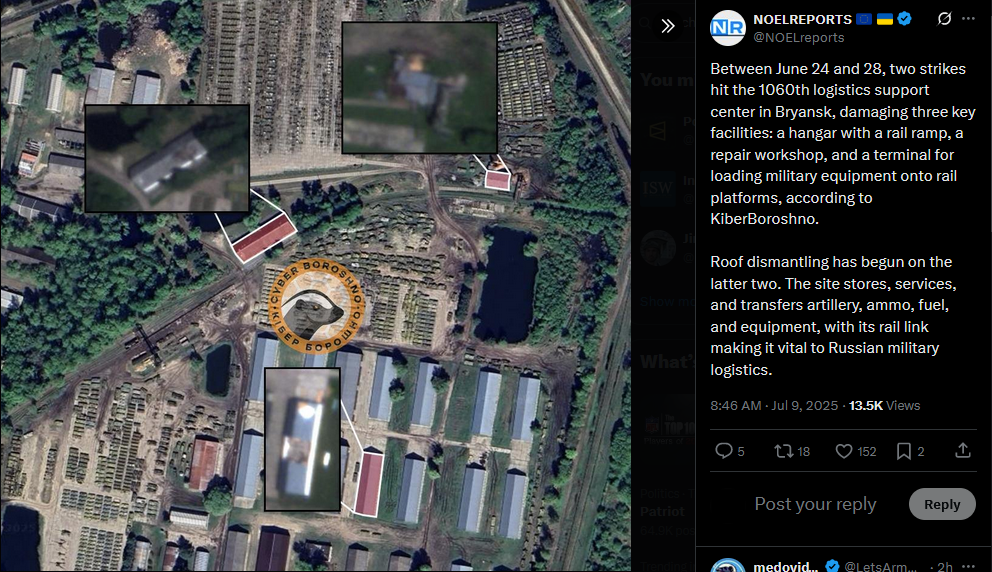
Task: Open the satellite image of Bryansk base
Action: pos(316,286)
